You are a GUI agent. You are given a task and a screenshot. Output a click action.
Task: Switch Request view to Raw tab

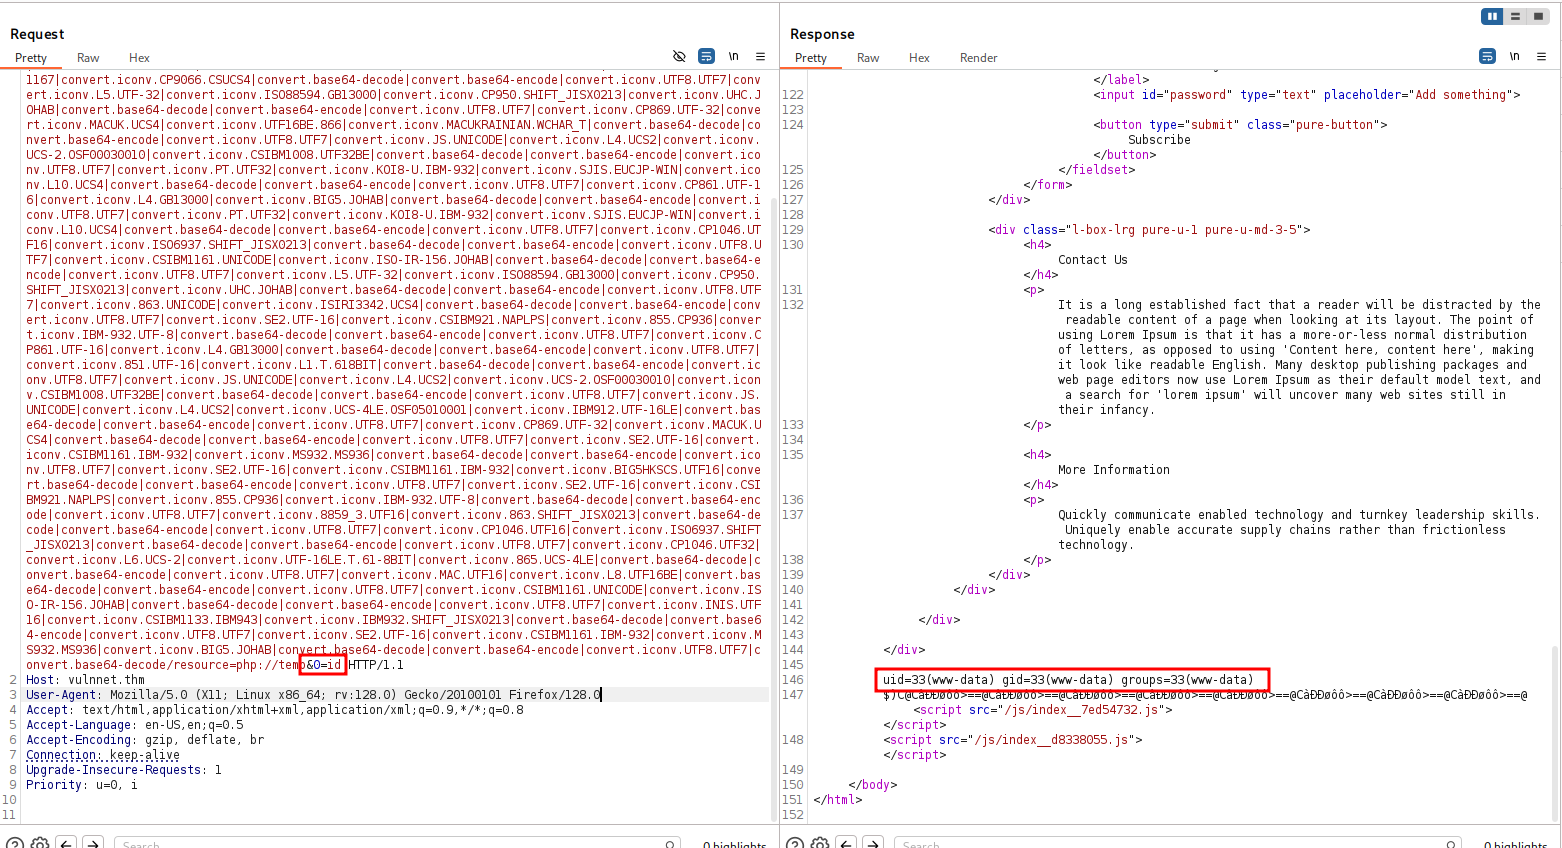(x=88, y=58)
